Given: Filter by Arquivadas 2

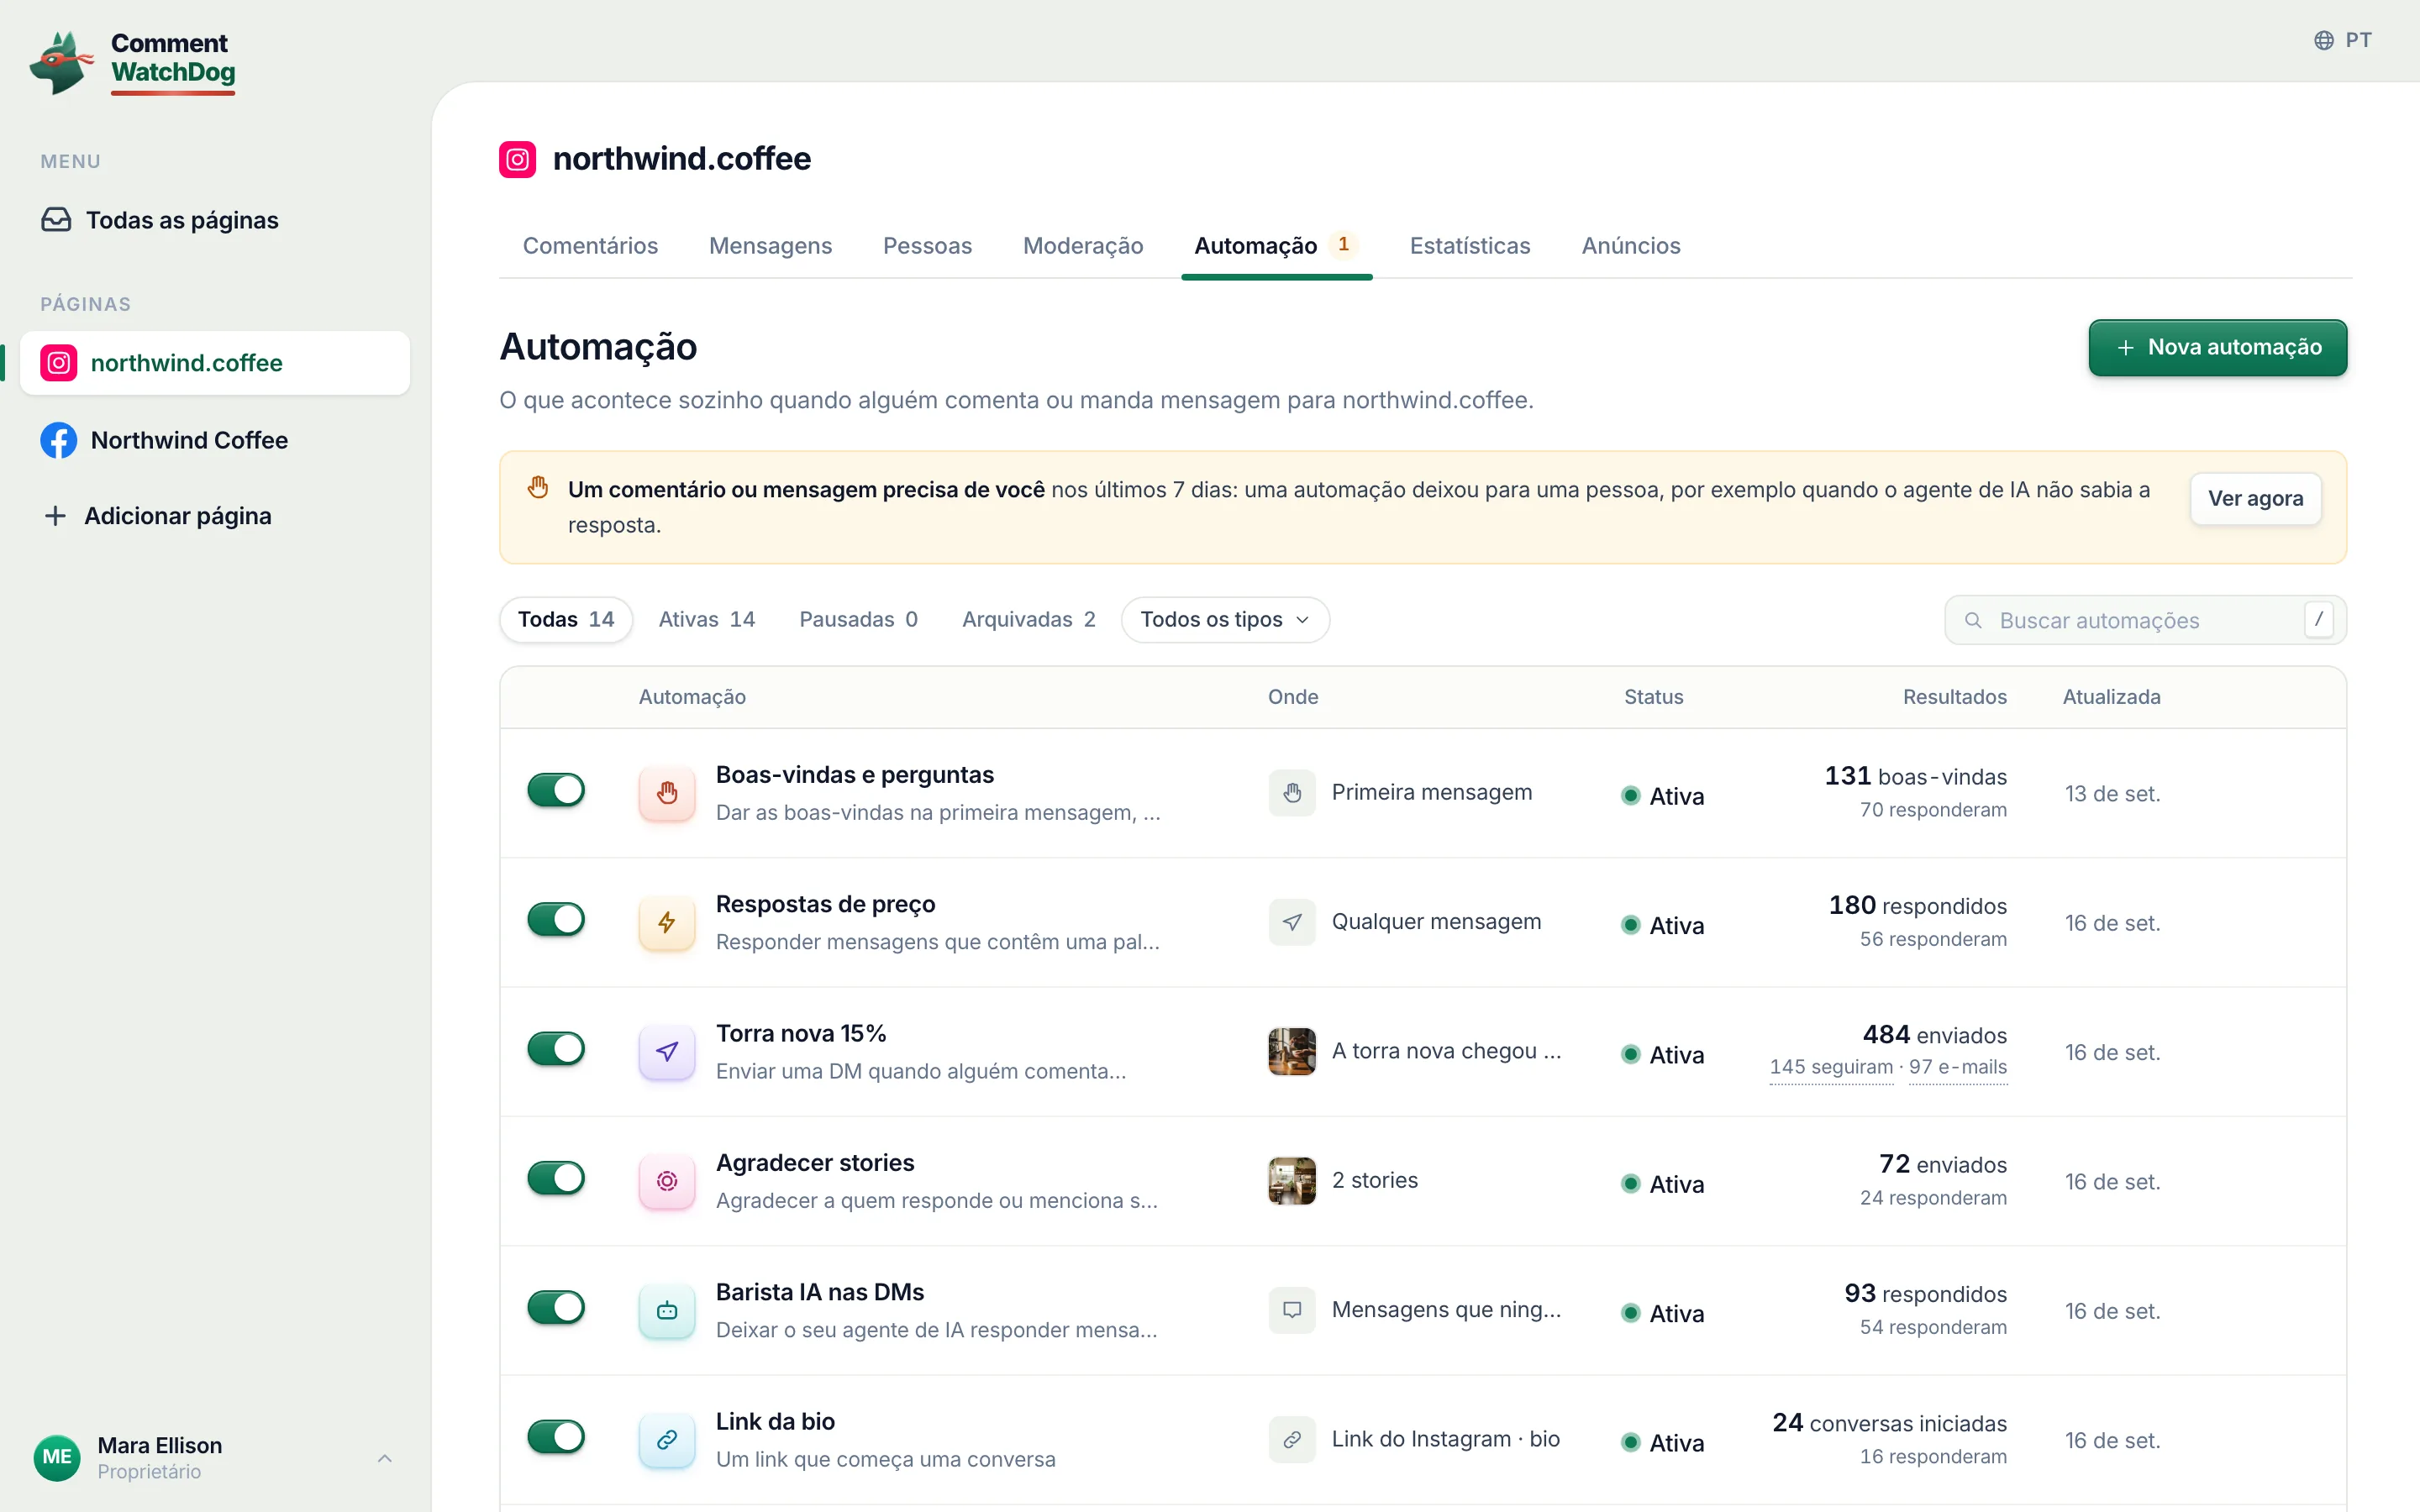Looking at the screenshot, I should coord(1028,620).
